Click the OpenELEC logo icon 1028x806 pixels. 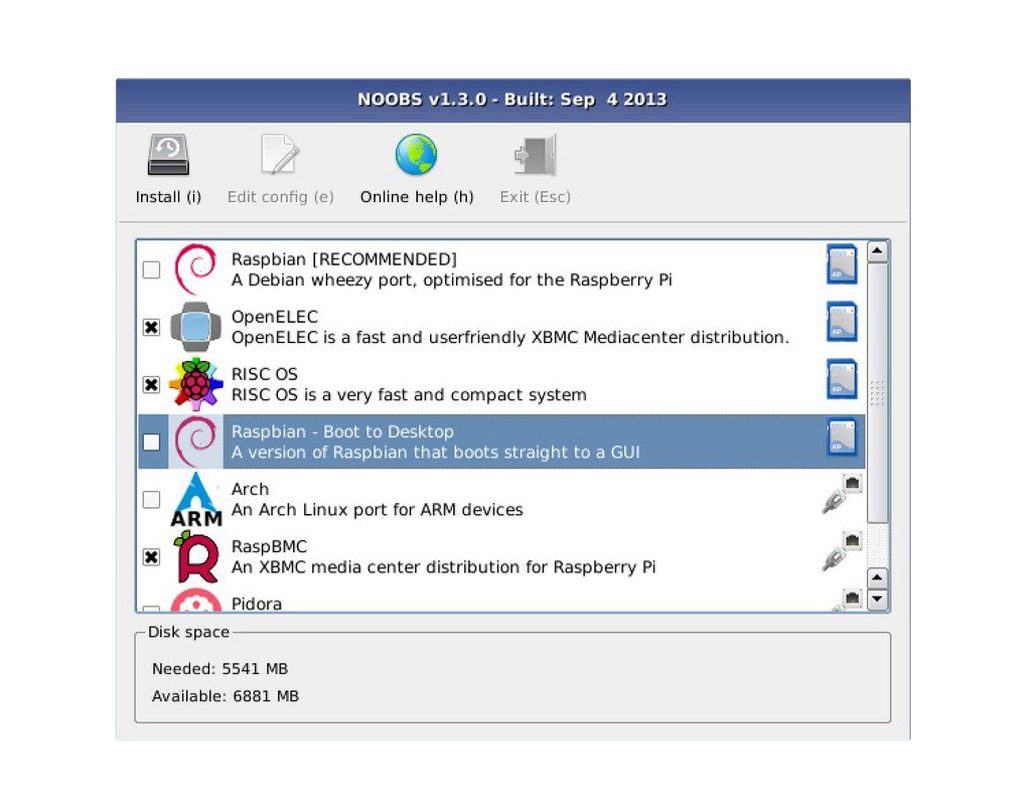195,327
